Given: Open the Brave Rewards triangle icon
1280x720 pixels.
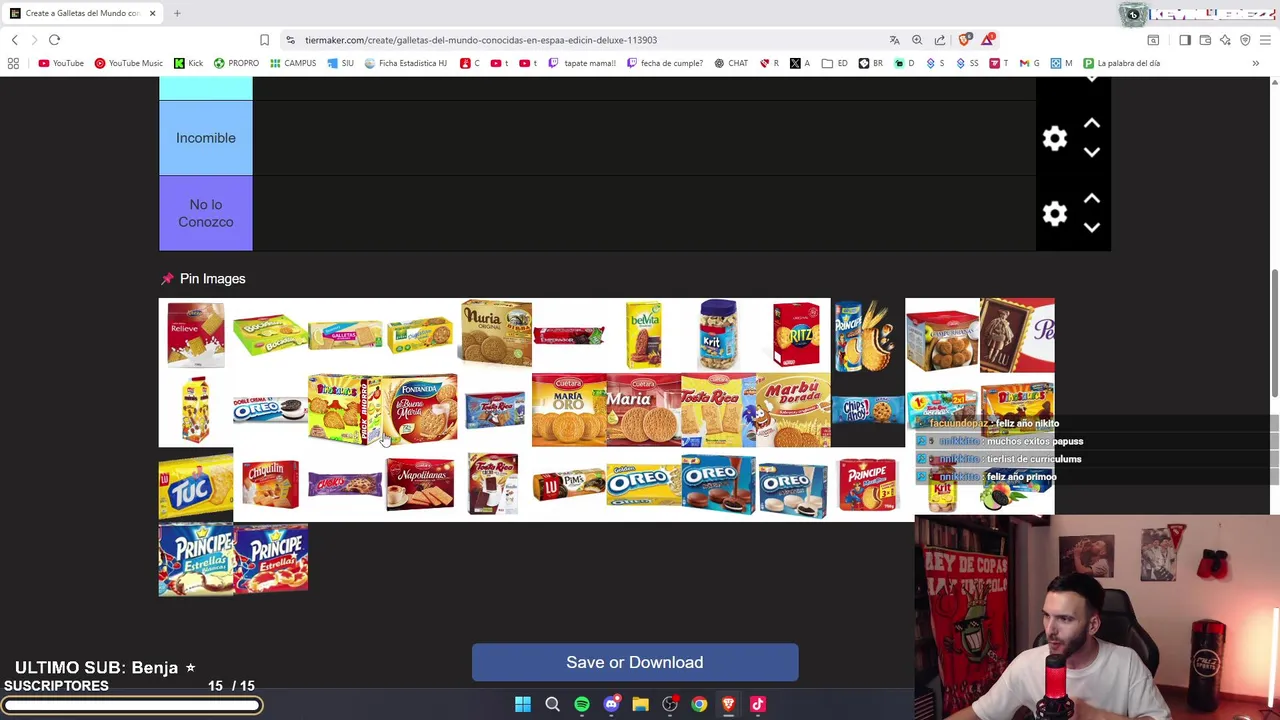Looking at the screenshot, I should click(x=988, y=40).
